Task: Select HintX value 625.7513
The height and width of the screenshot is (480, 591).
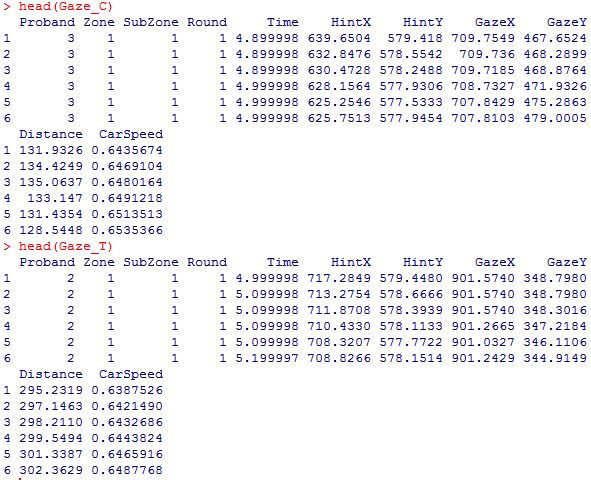Action: (339, 118)
